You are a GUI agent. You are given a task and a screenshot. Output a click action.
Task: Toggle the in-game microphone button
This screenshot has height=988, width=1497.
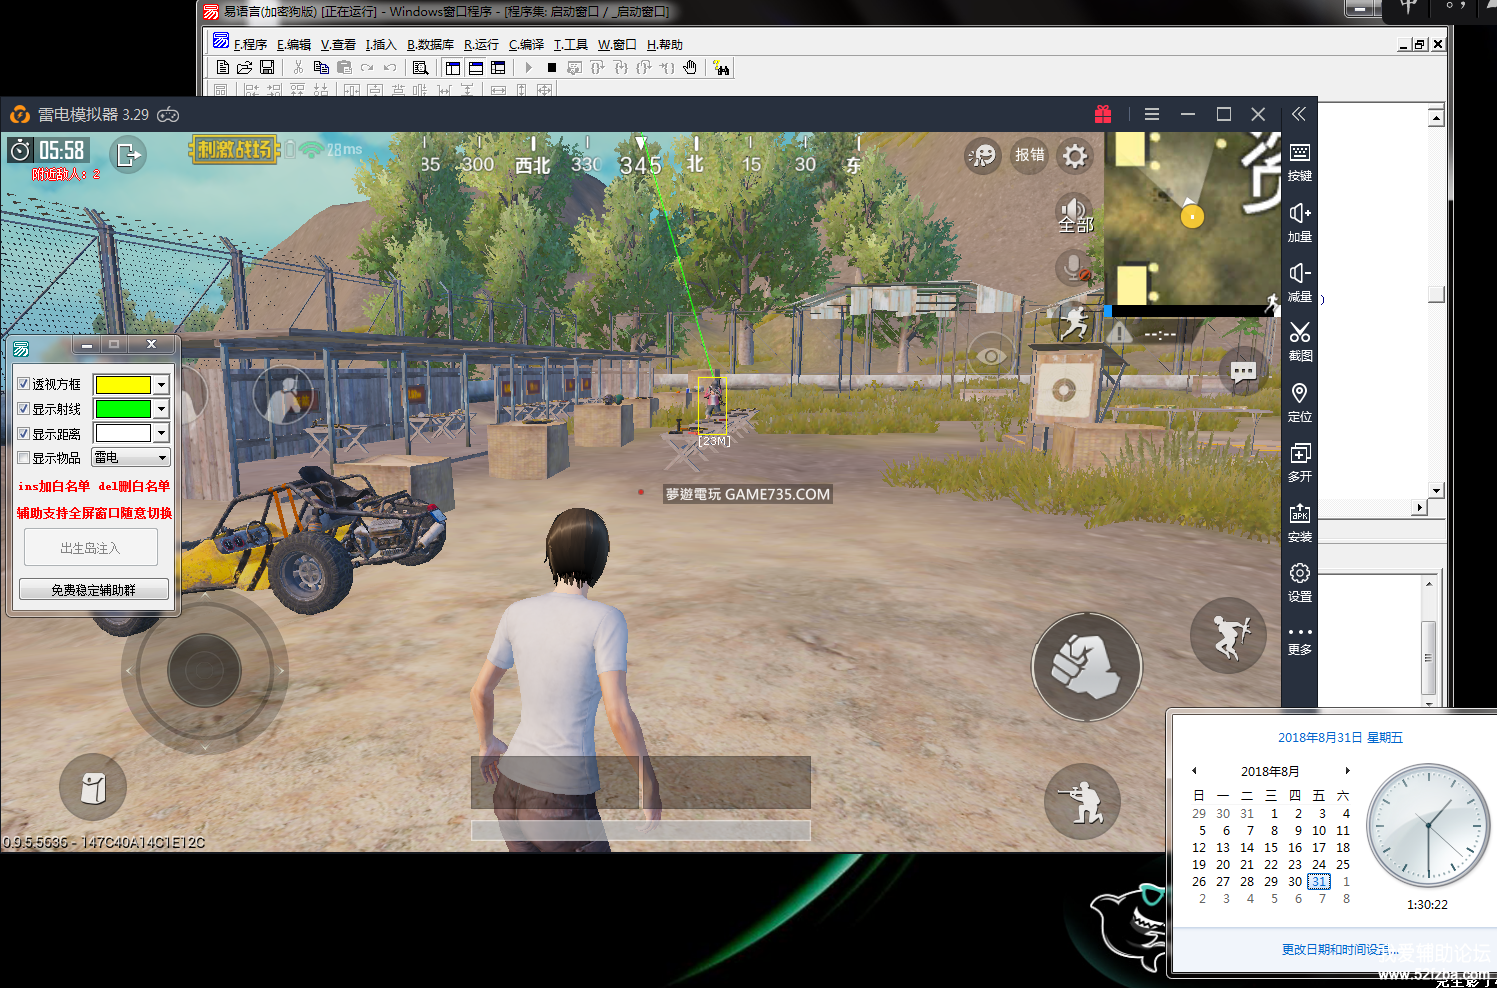pos(1075,268)
